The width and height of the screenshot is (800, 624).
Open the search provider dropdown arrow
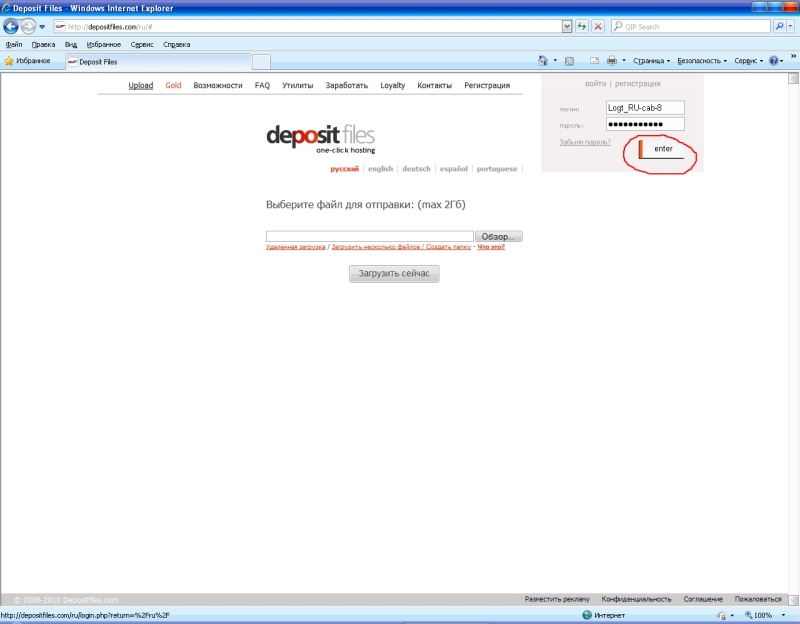pyautogui.click(x=791, y=27)
